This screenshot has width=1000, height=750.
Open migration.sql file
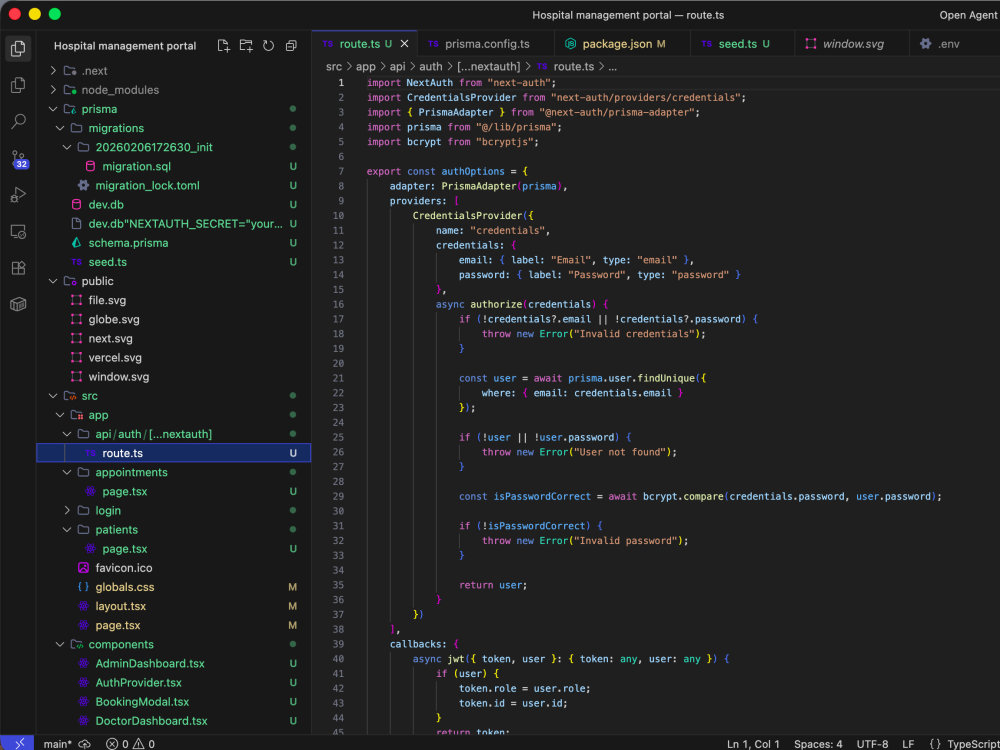173,166
